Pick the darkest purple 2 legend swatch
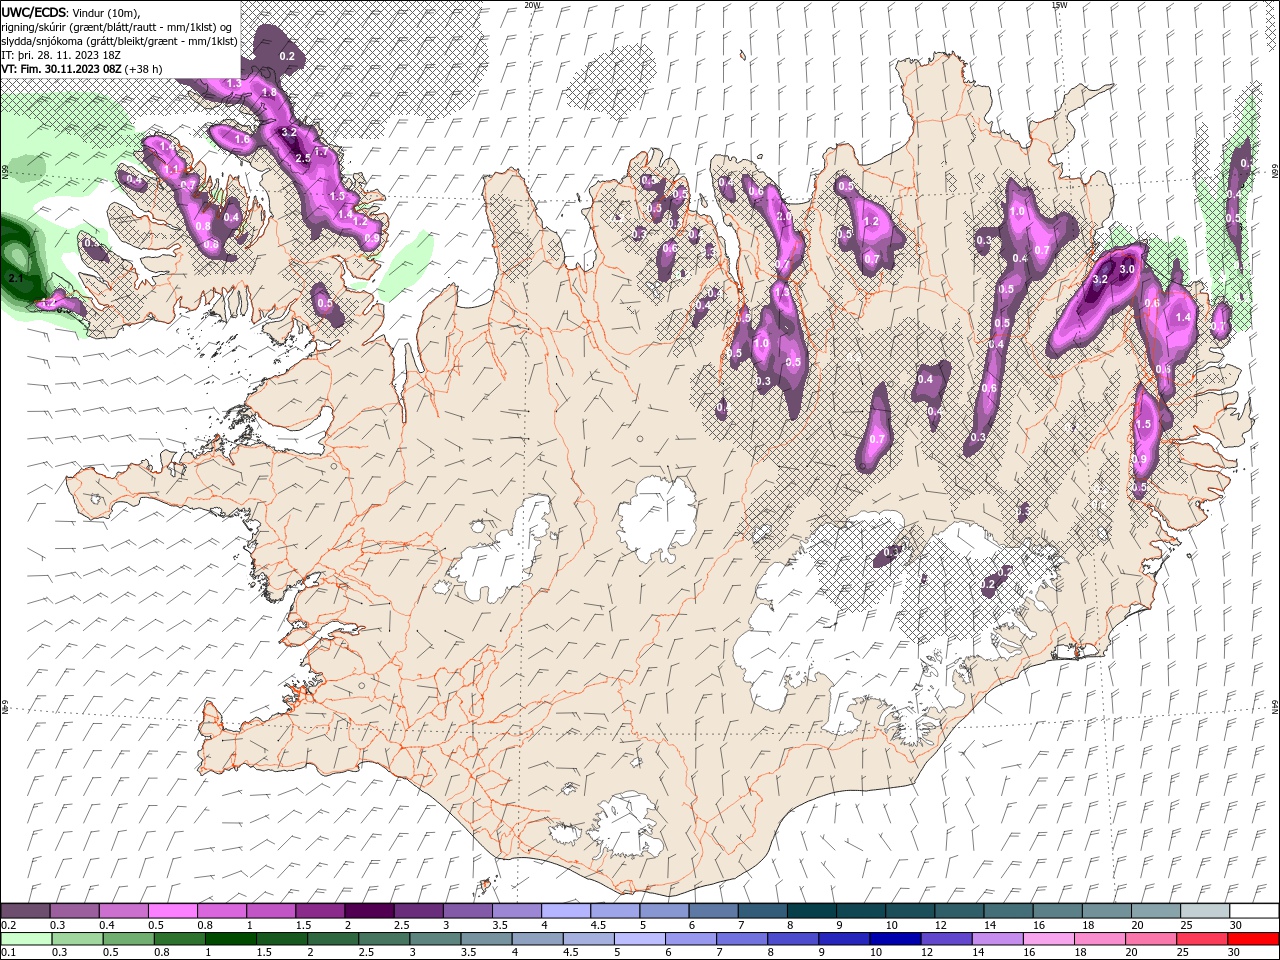The image size is (1280, 960). 369,911
